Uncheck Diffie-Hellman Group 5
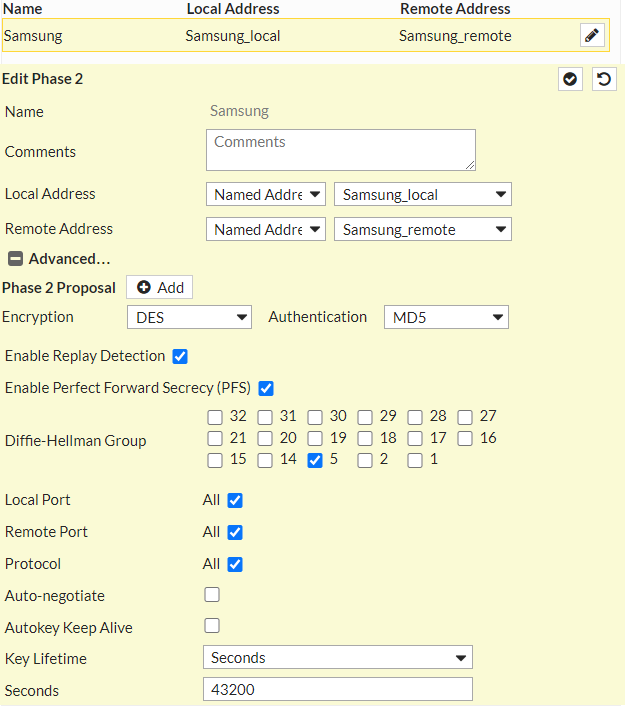Viewport: 625px width, 707px height. click(315, 460)
